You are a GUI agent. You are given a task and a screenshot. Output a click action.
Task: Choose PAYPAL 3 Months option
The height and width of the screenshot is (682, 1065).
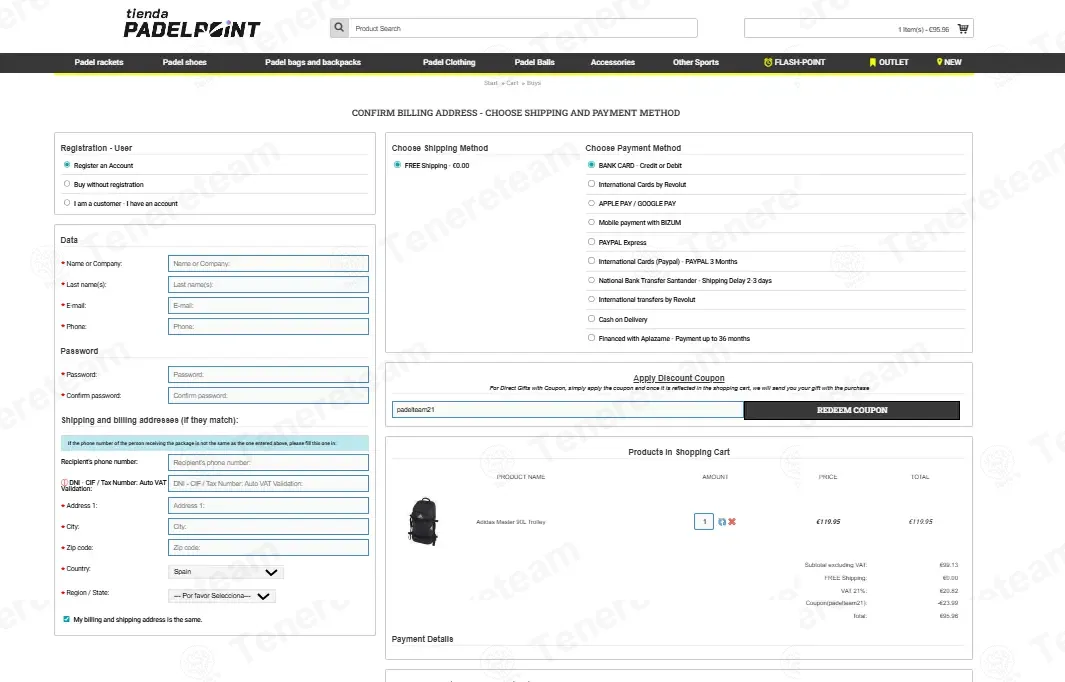[591, 261]
